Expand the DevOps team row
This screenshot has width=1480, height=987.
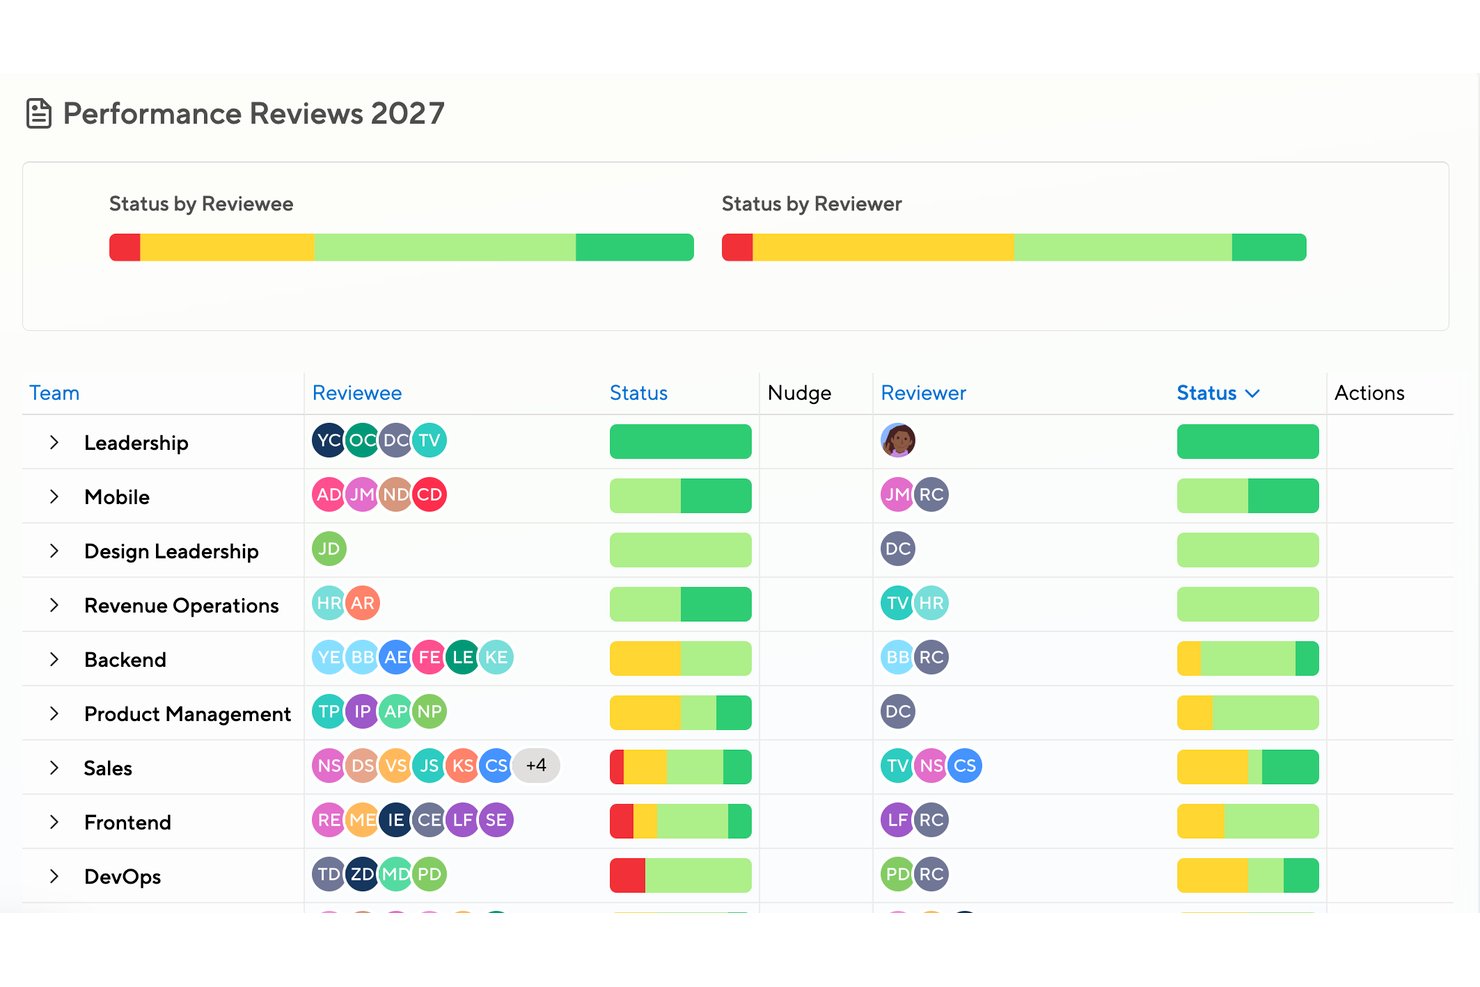click(x=54, y=876)
